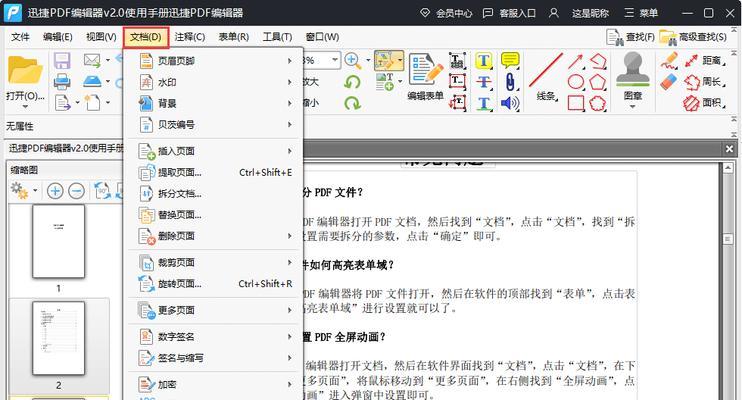The width and height of the screenshot is (742, 400).
Task: Select 贝茨编号 menu entry
Action: [213, 125]
